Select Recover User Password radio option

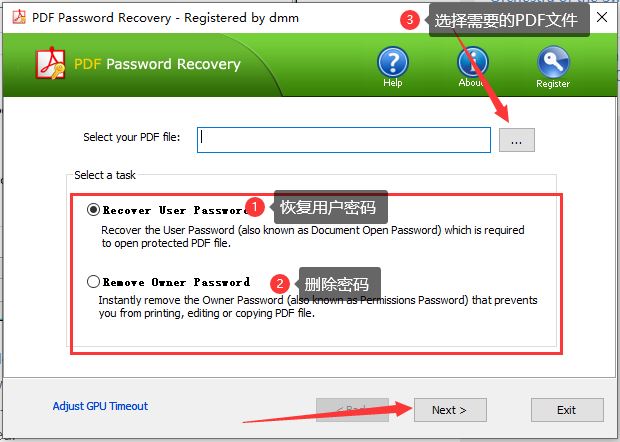(93, 210)
